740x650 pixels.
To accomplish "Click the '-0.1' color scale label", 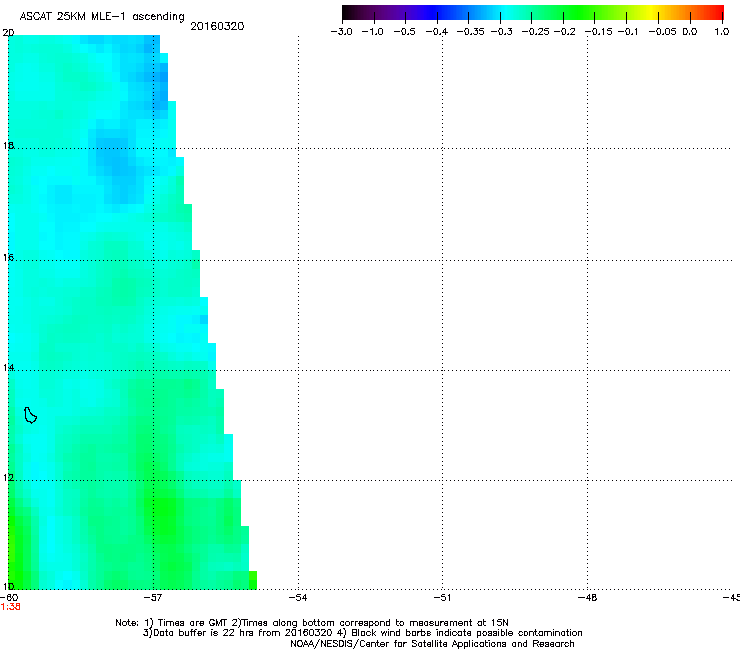I will [628, 32].
